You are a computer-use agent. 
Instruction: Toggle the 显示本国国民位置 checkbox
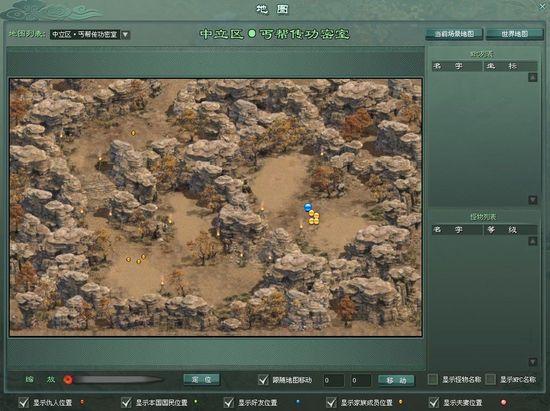pyautogui.click(x=126, y=403)
